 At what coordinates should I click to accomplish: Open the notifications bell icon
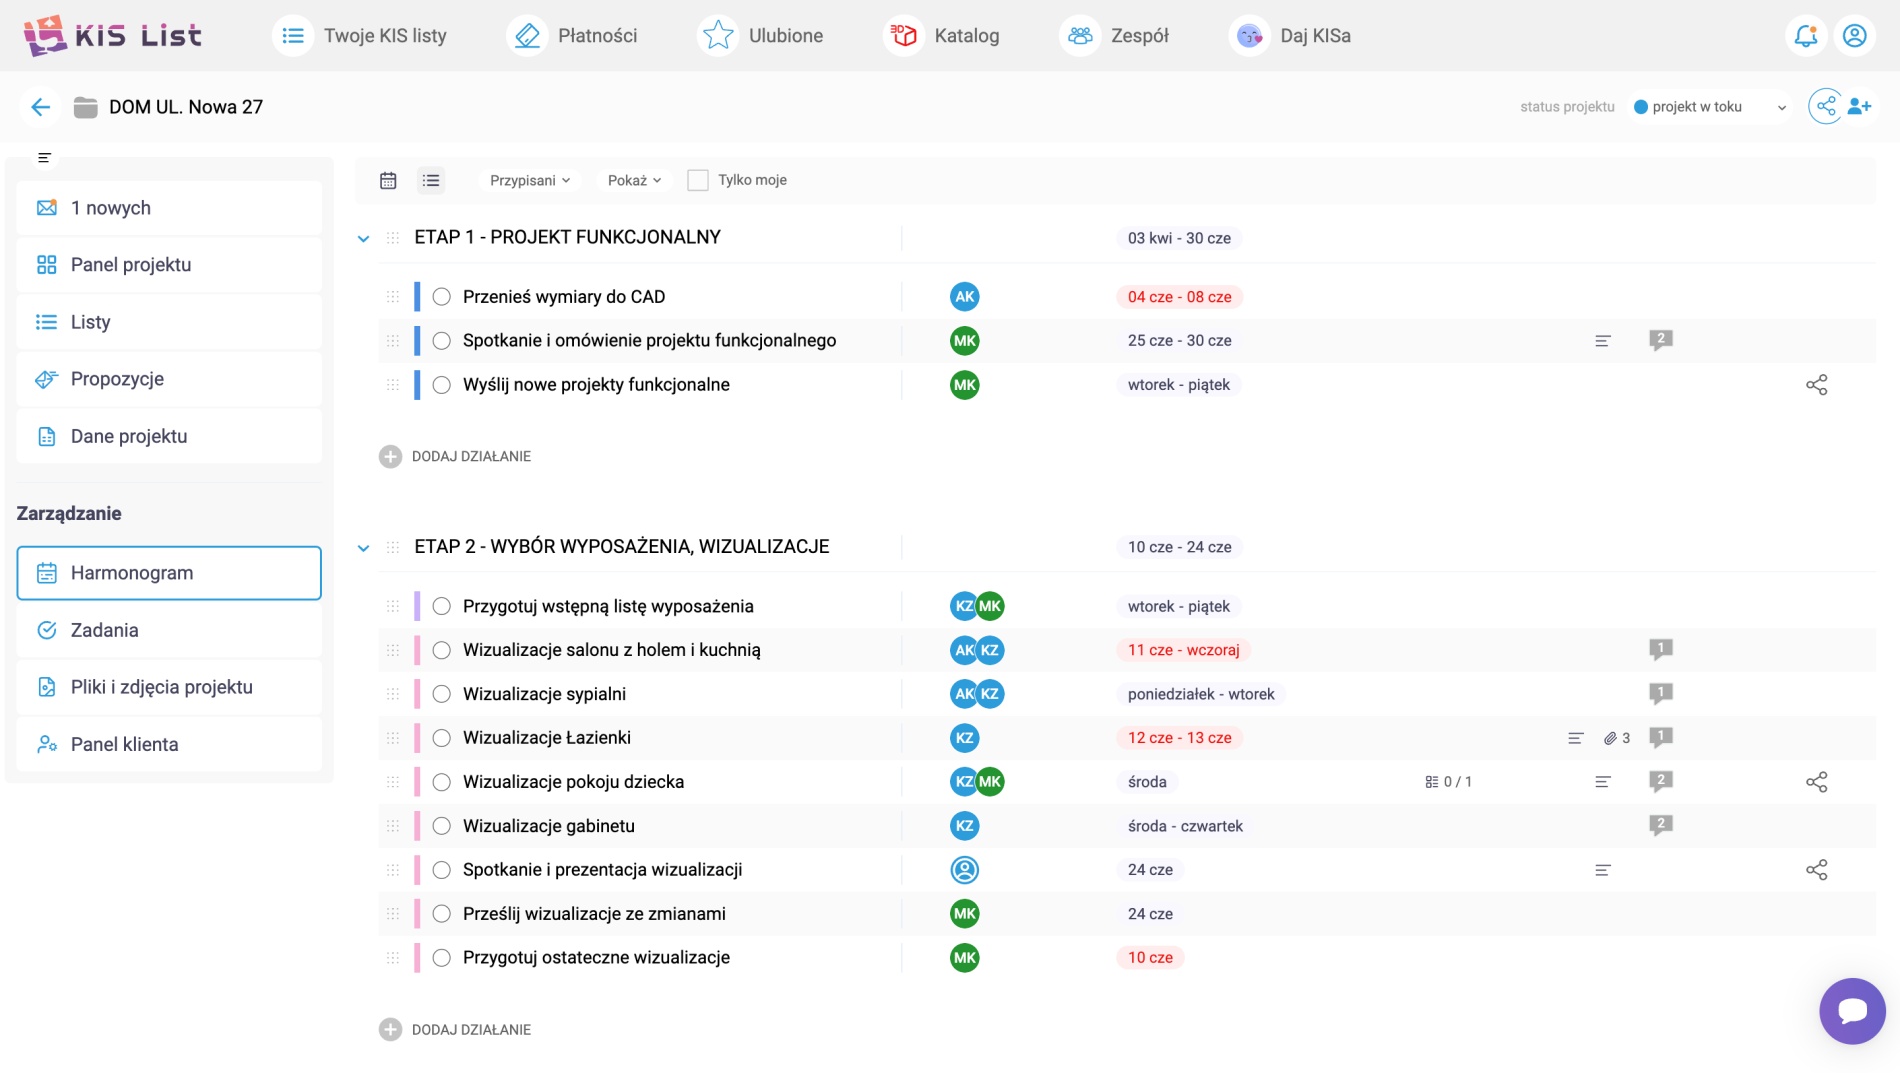tap(1805, 36)
